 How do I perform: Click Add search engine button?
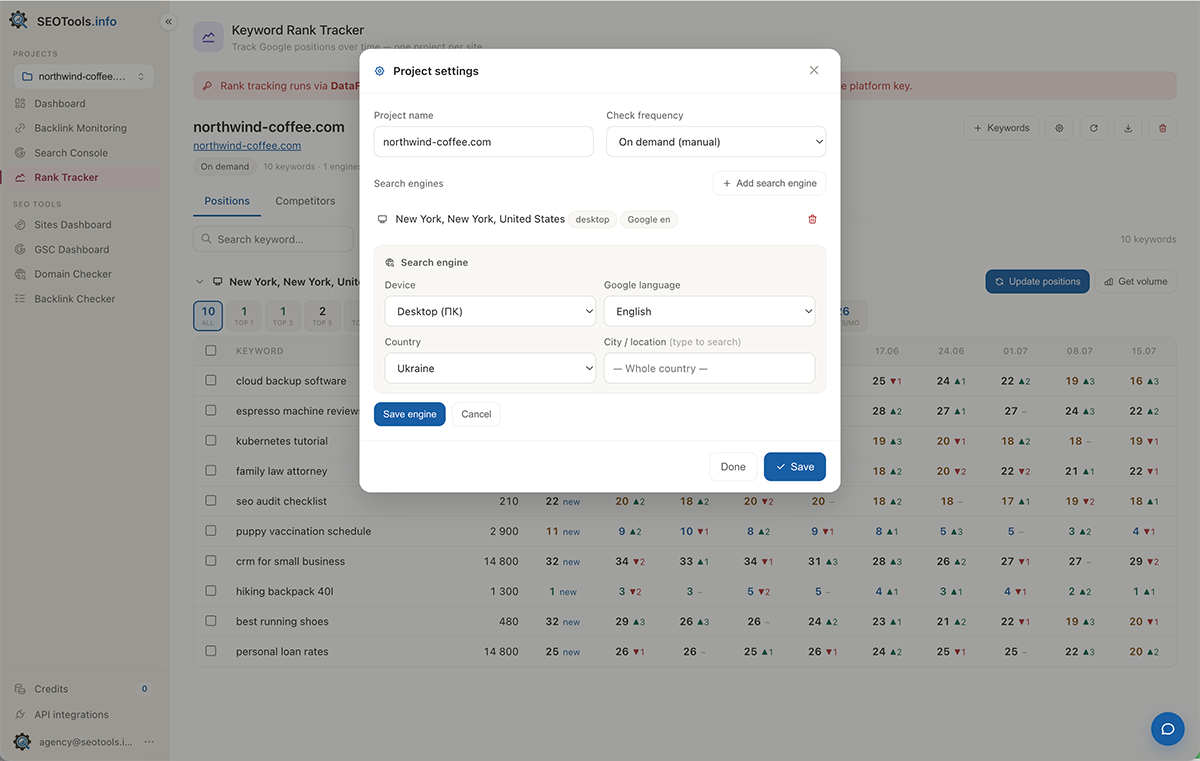coord(769,184)
